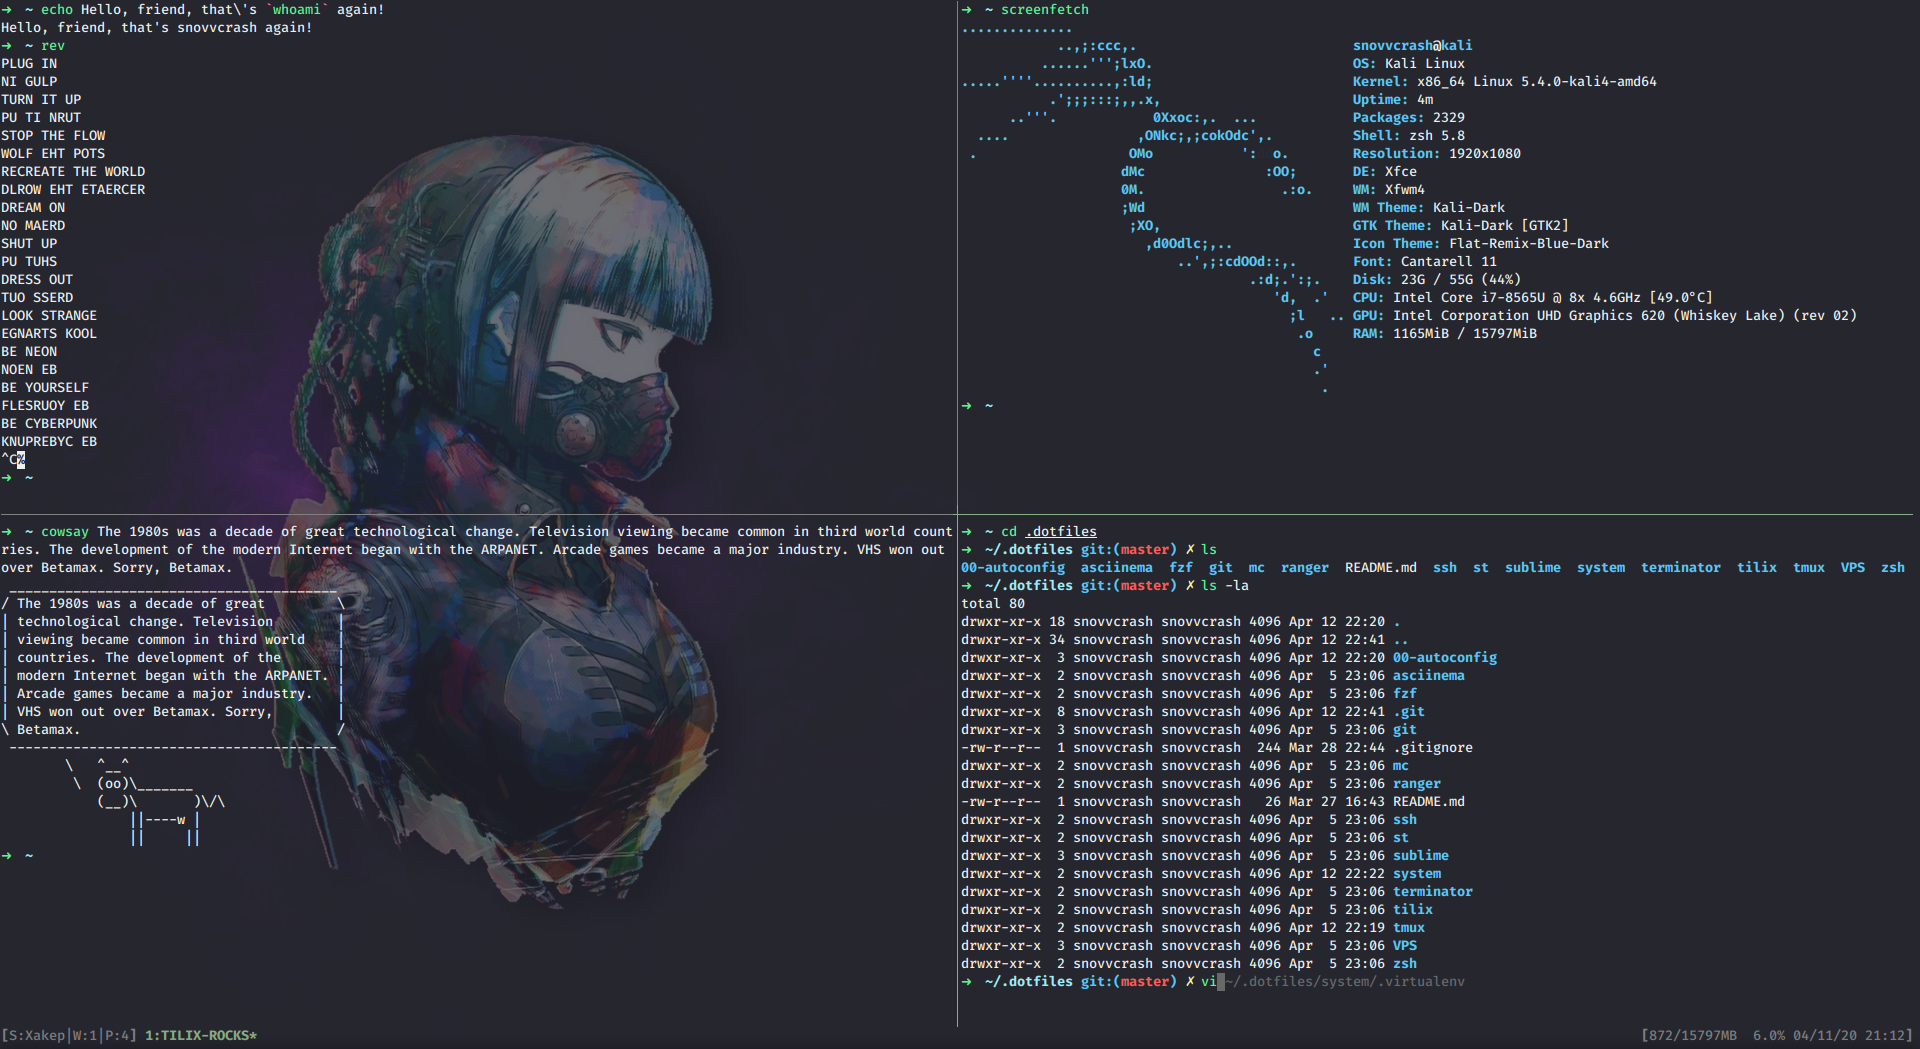
Task: Click the DE: Xfce line
Action: click(1384, 171)
